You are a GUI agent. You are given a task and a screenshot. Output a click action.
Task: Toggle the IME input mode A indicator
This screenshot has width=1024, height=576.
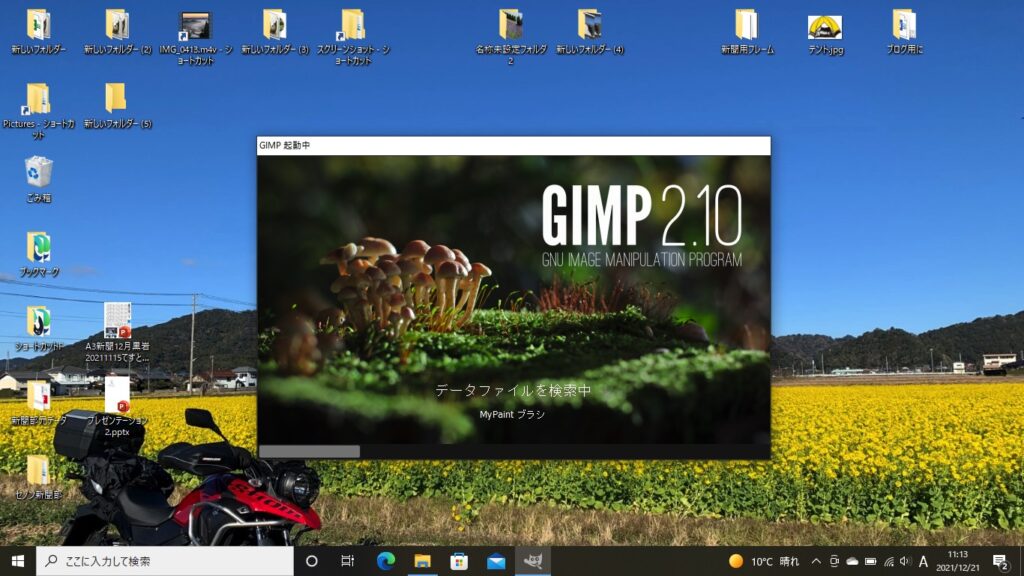[923, 561]
